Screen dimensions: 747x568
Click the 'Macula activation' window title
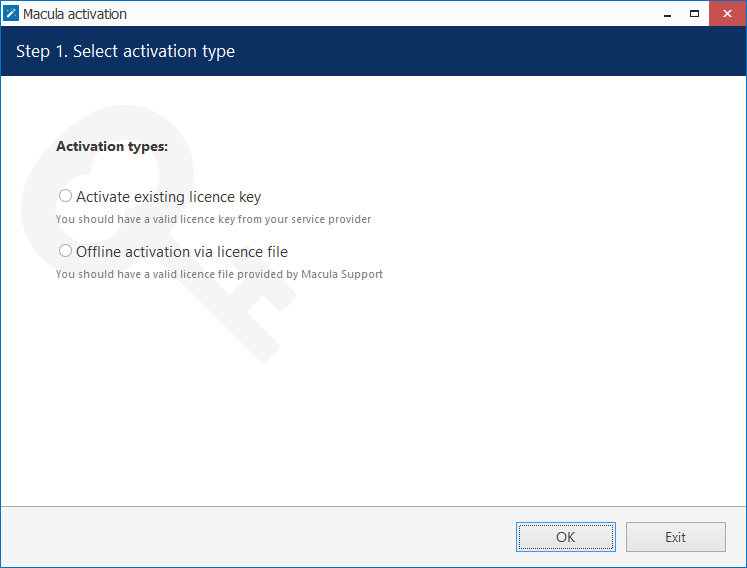(75, 14)
